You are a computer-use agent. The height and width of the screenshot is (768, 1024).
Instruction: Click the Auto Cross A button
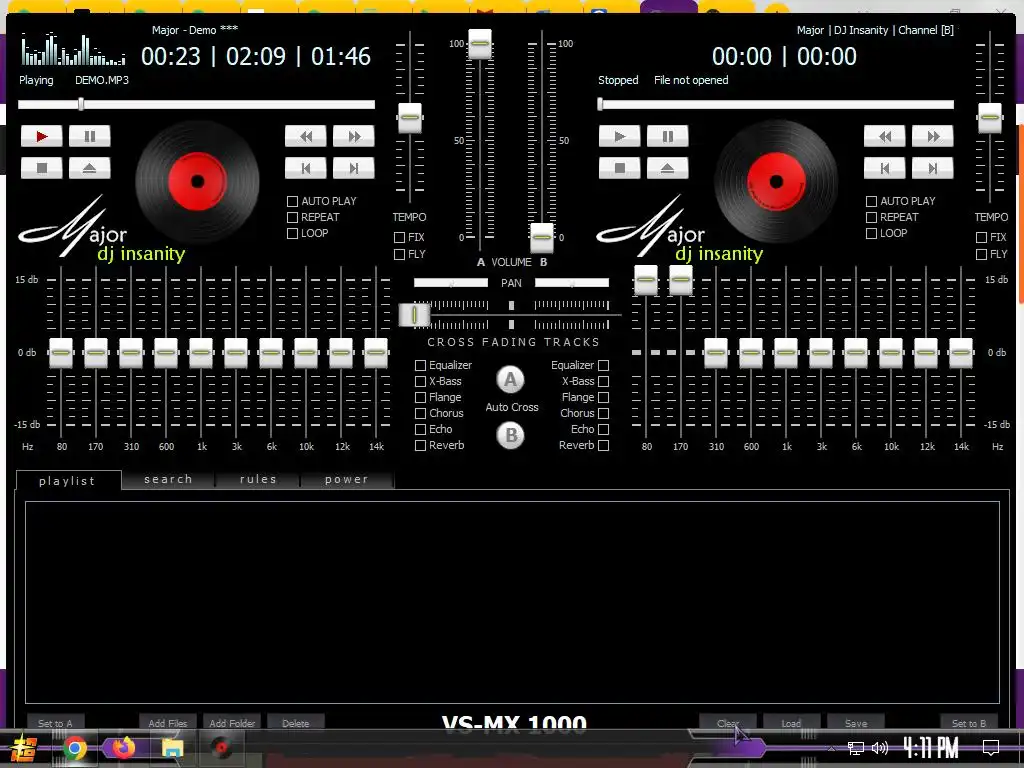[511, 379]
